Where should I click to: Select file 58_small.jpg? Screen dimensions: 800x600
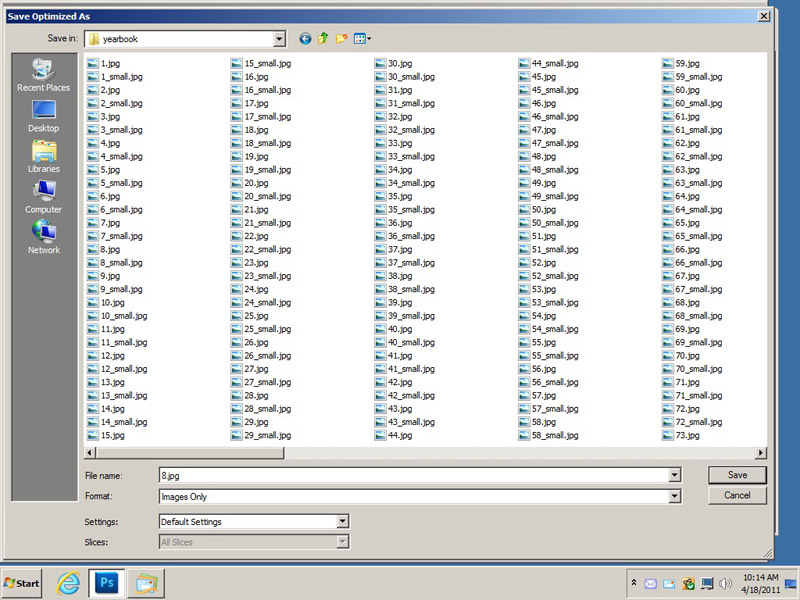548,435
